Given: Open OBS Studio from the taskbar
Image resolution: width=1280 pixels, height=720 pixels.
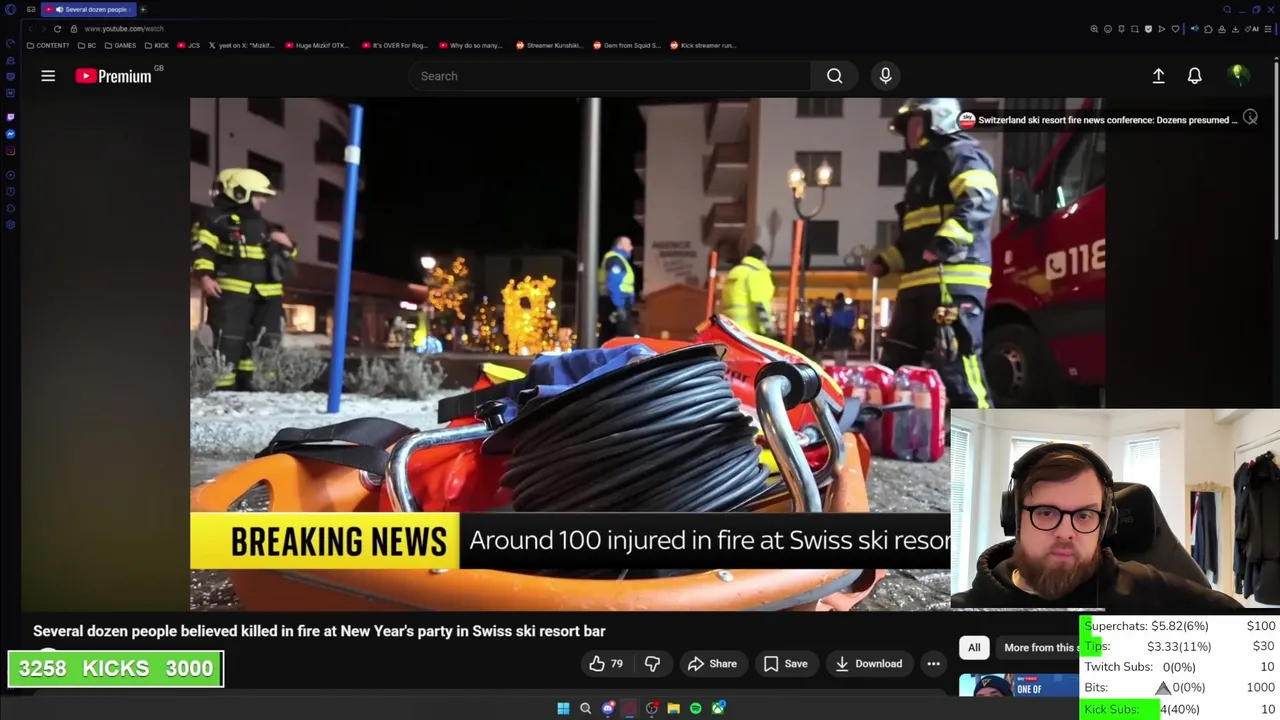Looking at the screenshot, I should pos(652,708).
